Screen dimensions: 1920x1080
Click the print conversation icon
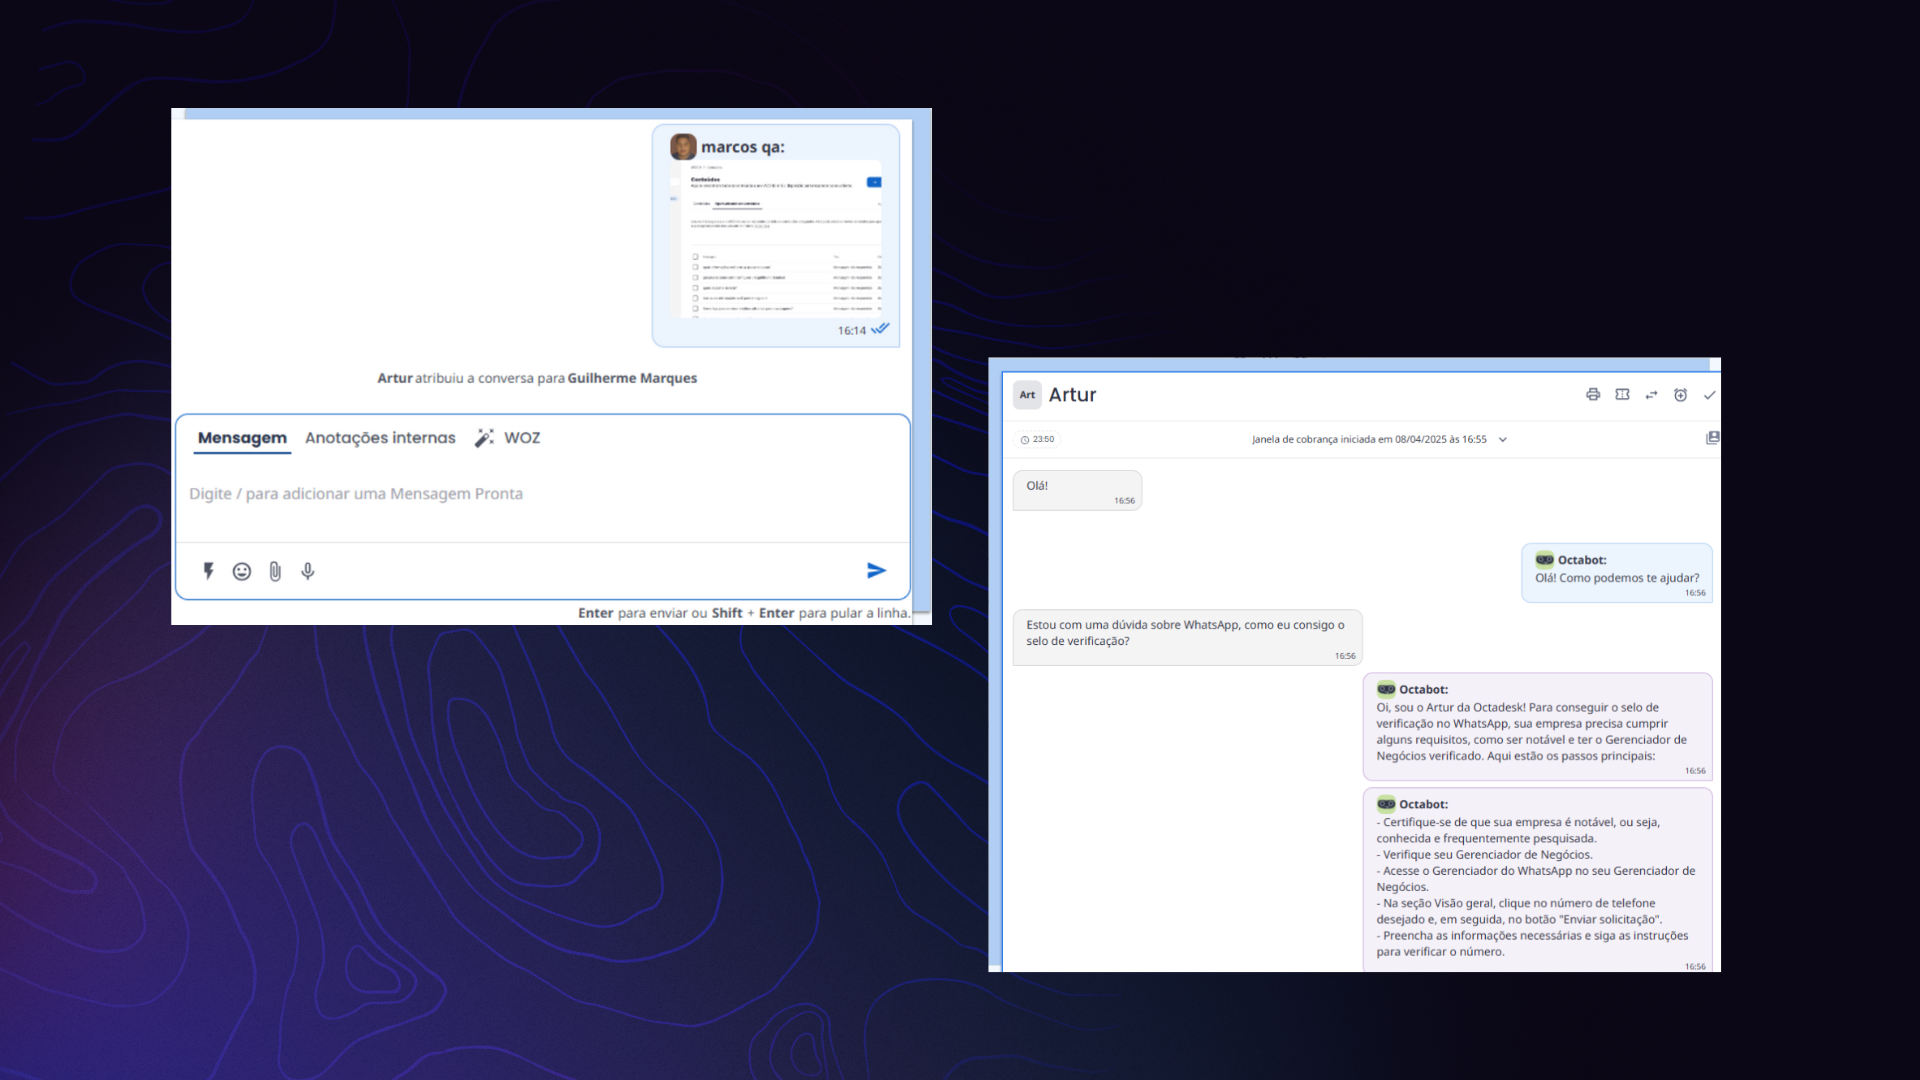1593,395
